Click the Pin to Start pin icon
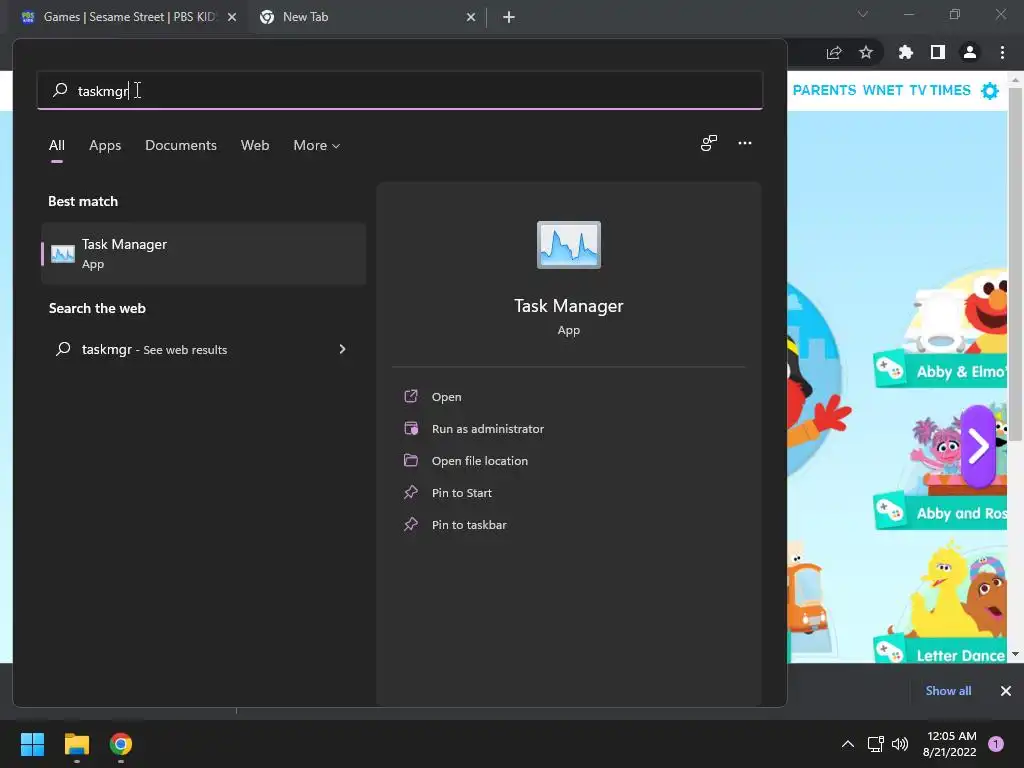This screenshot has height=768, width=1024. point(411,492)
